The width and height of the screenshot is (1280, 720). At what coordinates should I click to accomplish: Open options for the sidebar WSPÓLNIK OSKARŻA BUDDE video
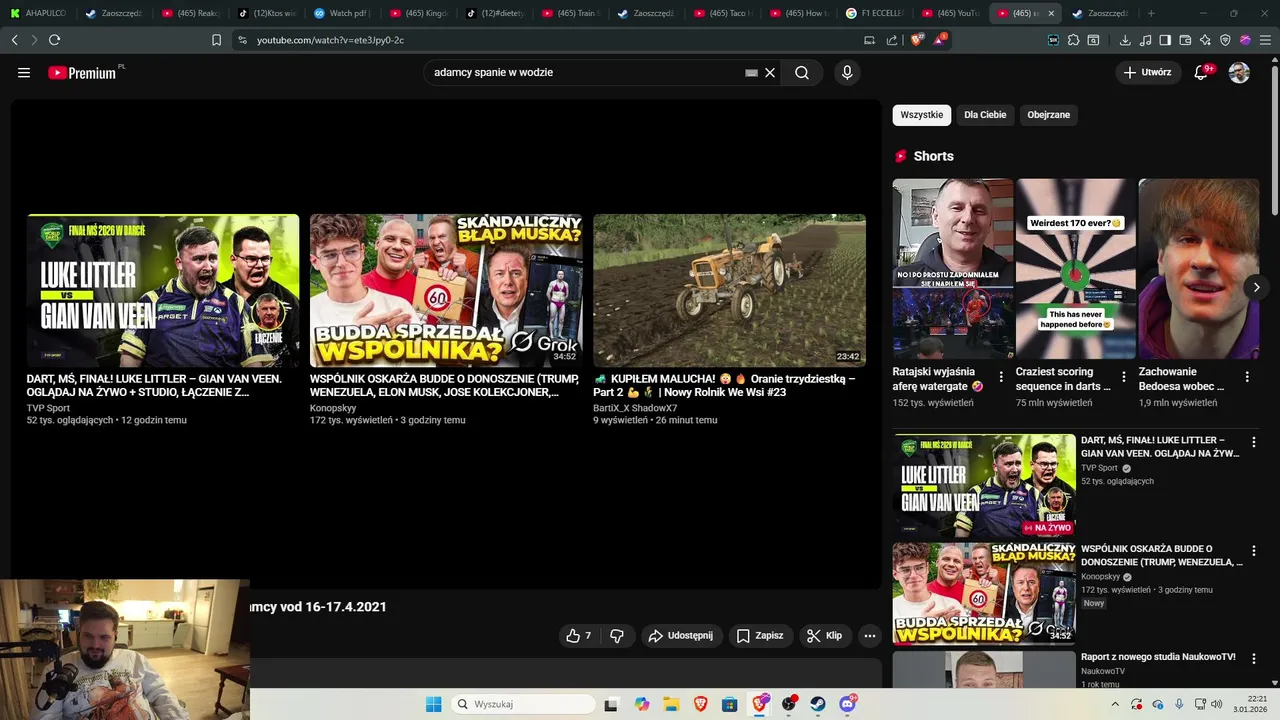click(x=1254, y=551)
